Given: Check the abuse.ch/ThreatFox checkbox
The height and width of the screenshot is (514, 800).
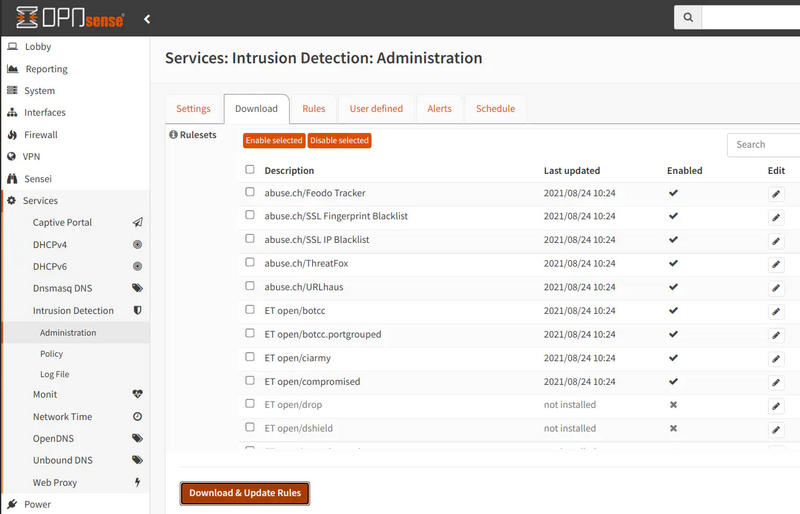Looking at the screenshot, I should 249,262.
